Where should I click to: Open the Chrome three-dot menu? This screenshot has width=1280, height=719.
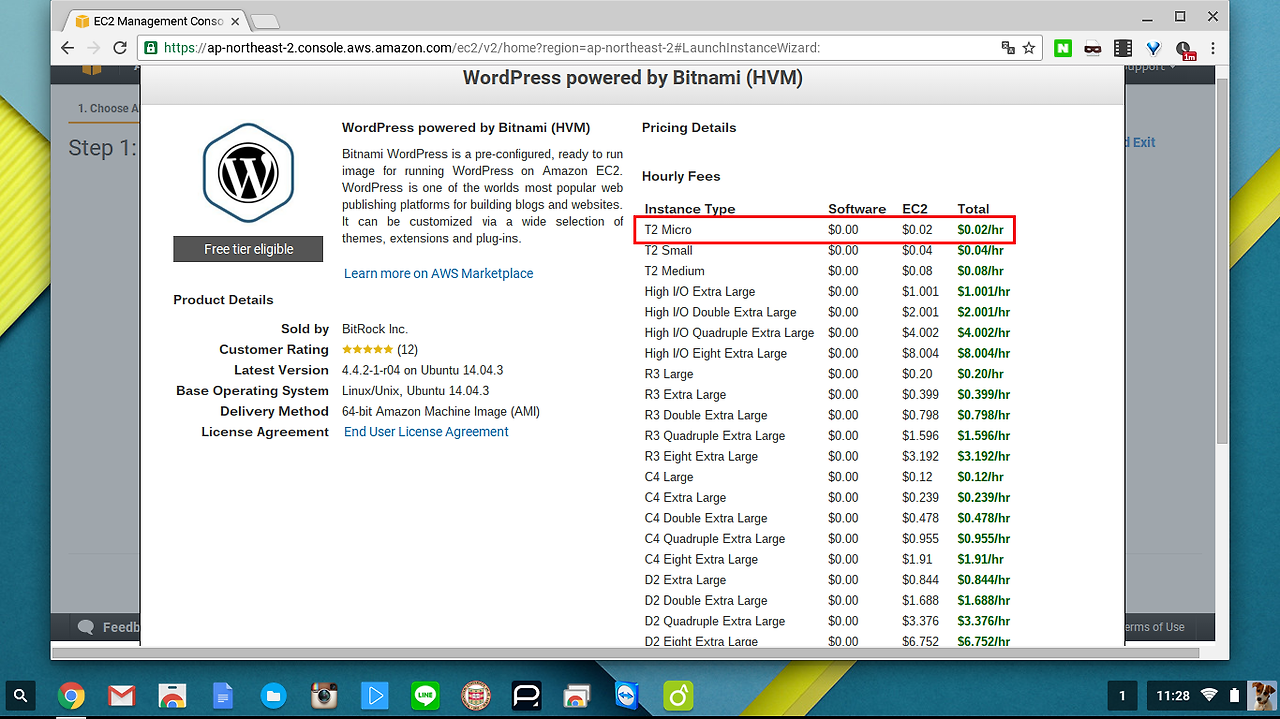(x=1214, y=48)
